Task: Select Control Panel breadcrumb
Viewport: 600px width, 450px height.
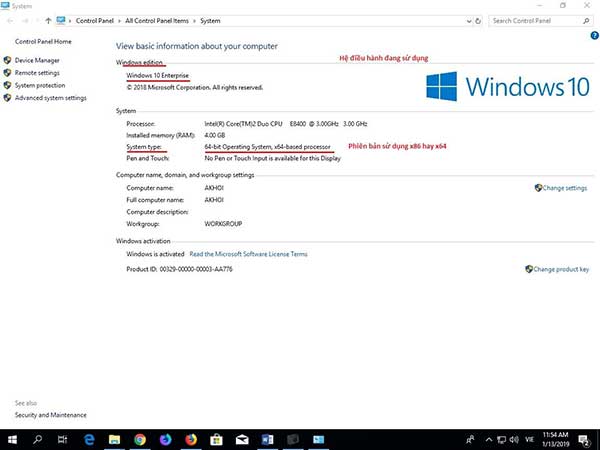Action: point(95,21)
